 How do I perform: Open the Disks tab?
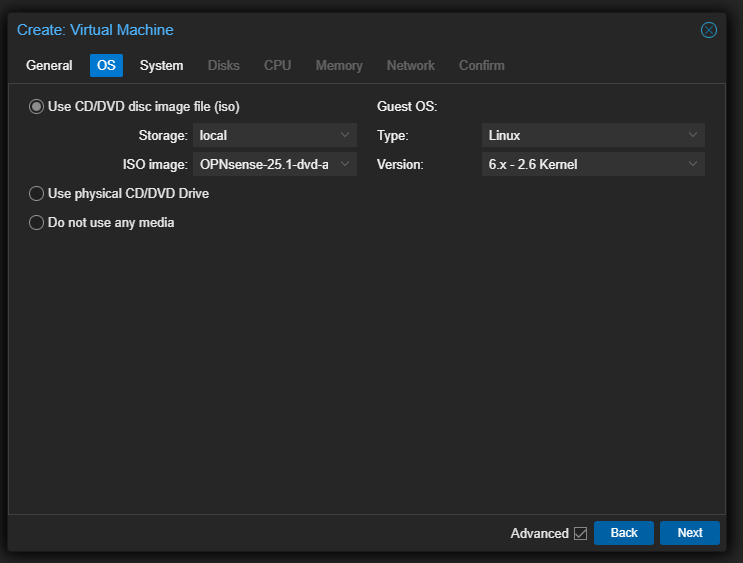[x=224, y=65]
